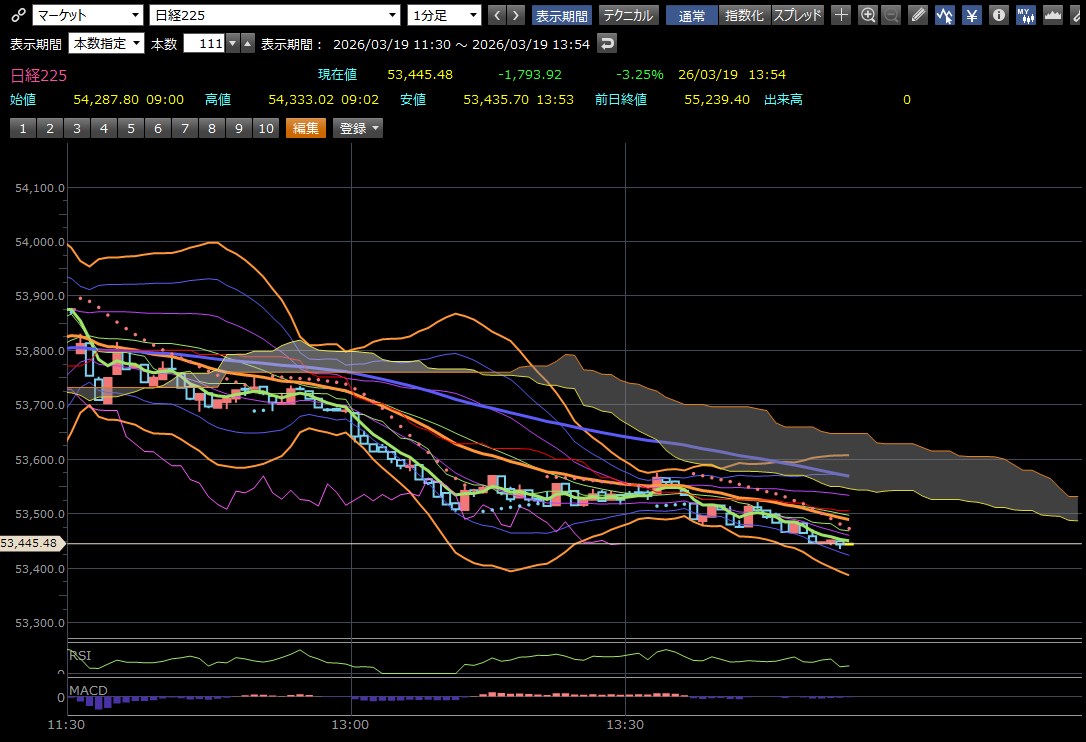Click the MY candlestick chart icon
1086x742 pixels.
(x=1025, y=15)
